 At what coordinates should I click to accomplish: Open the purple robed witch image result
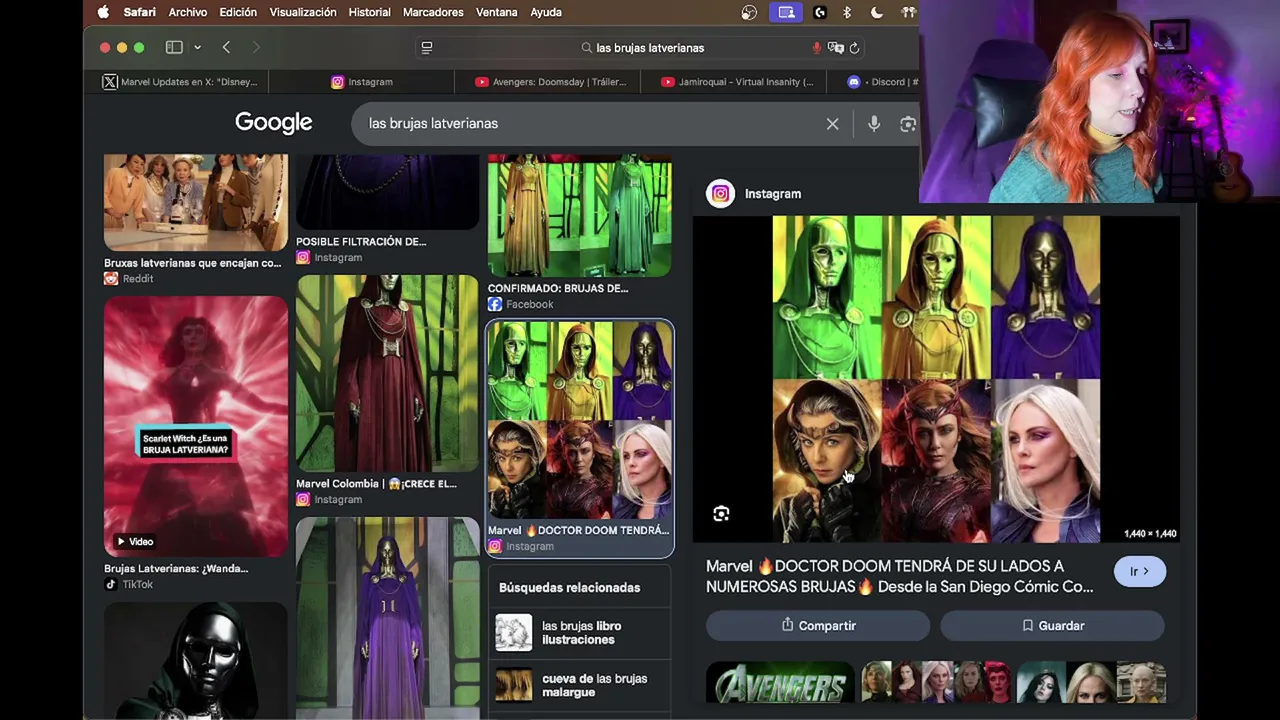(387, 618)
